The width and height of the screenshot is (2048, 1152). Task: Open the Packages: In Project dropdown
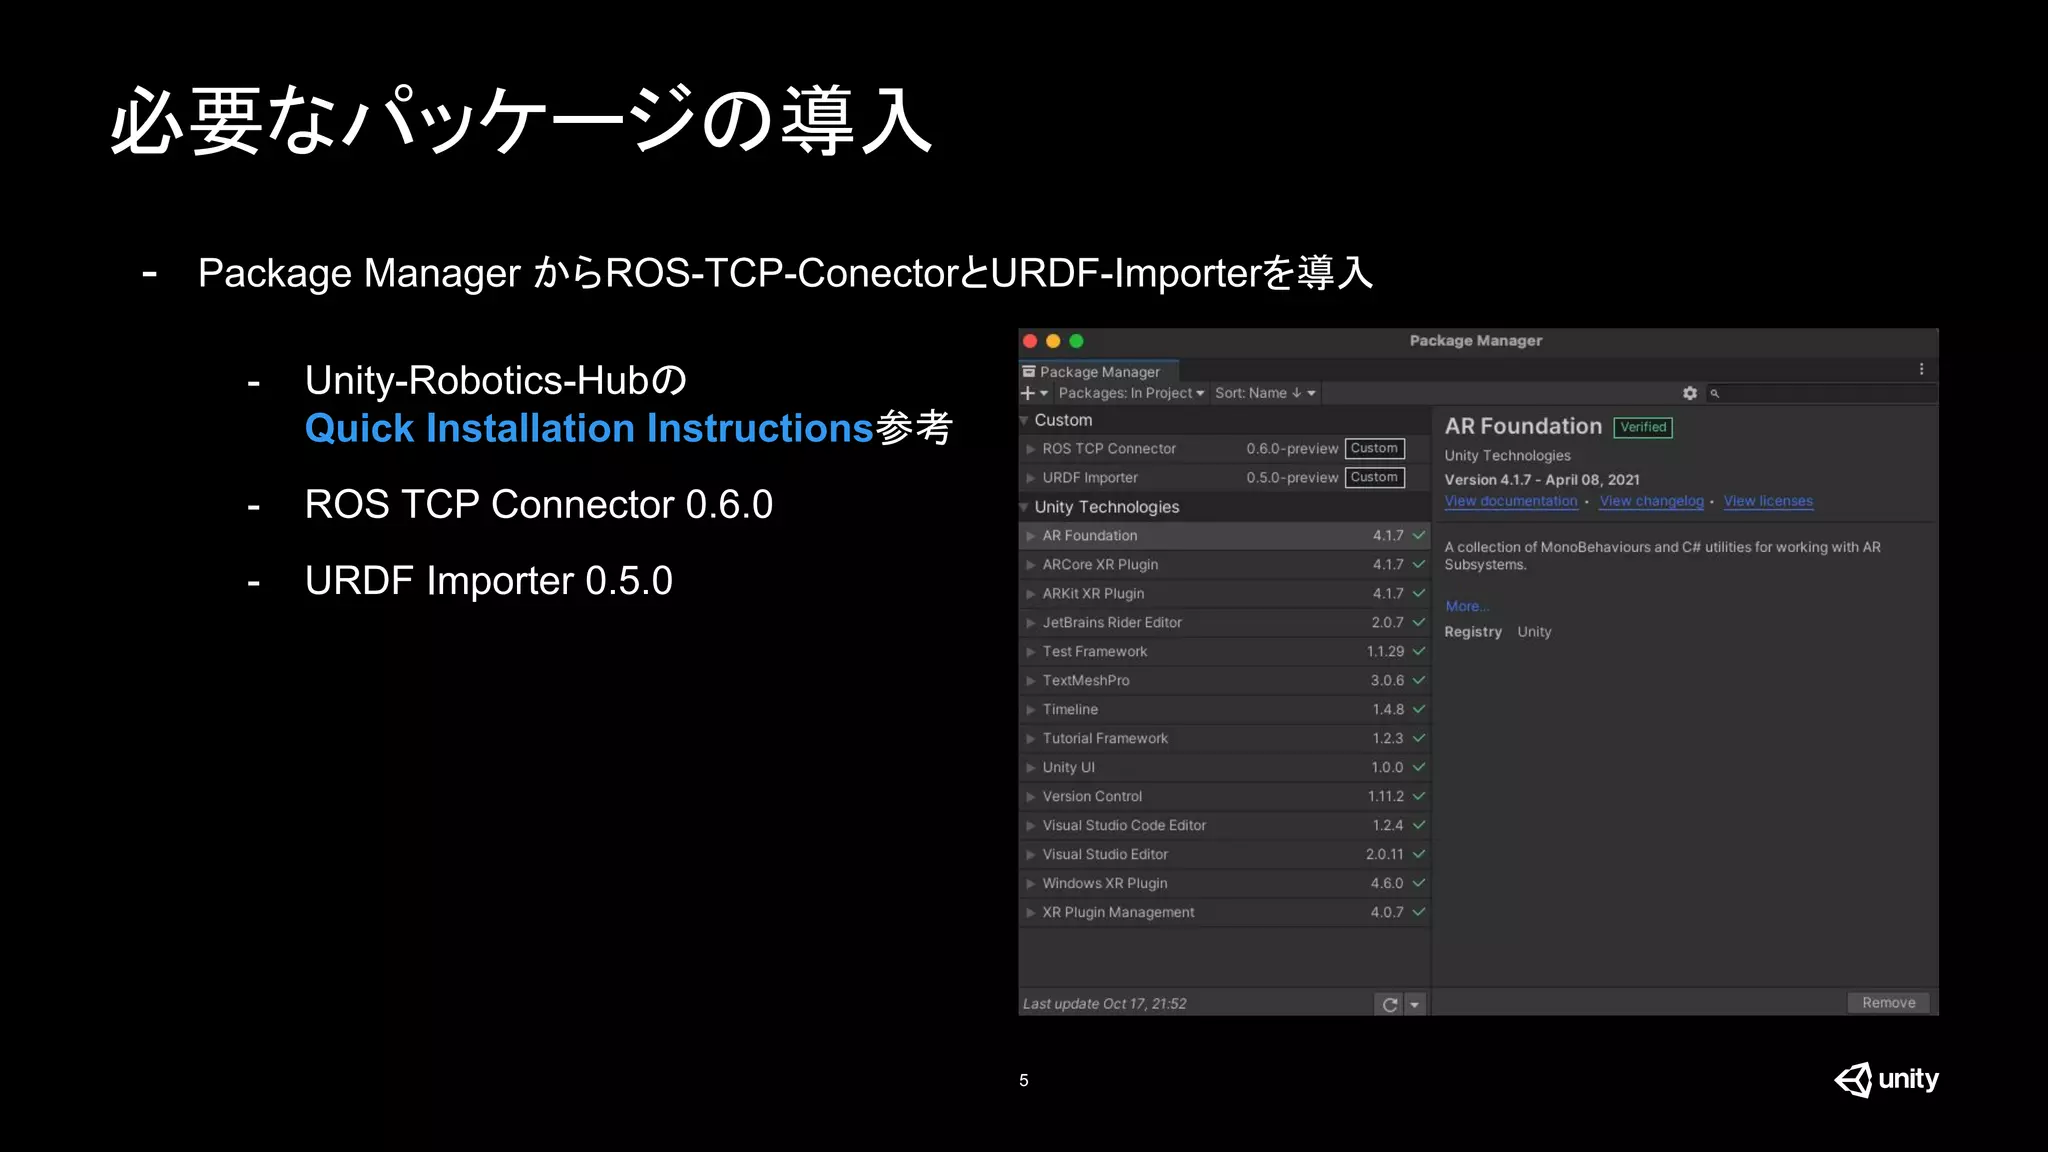pyautogui.click(x=1131, y=393)
